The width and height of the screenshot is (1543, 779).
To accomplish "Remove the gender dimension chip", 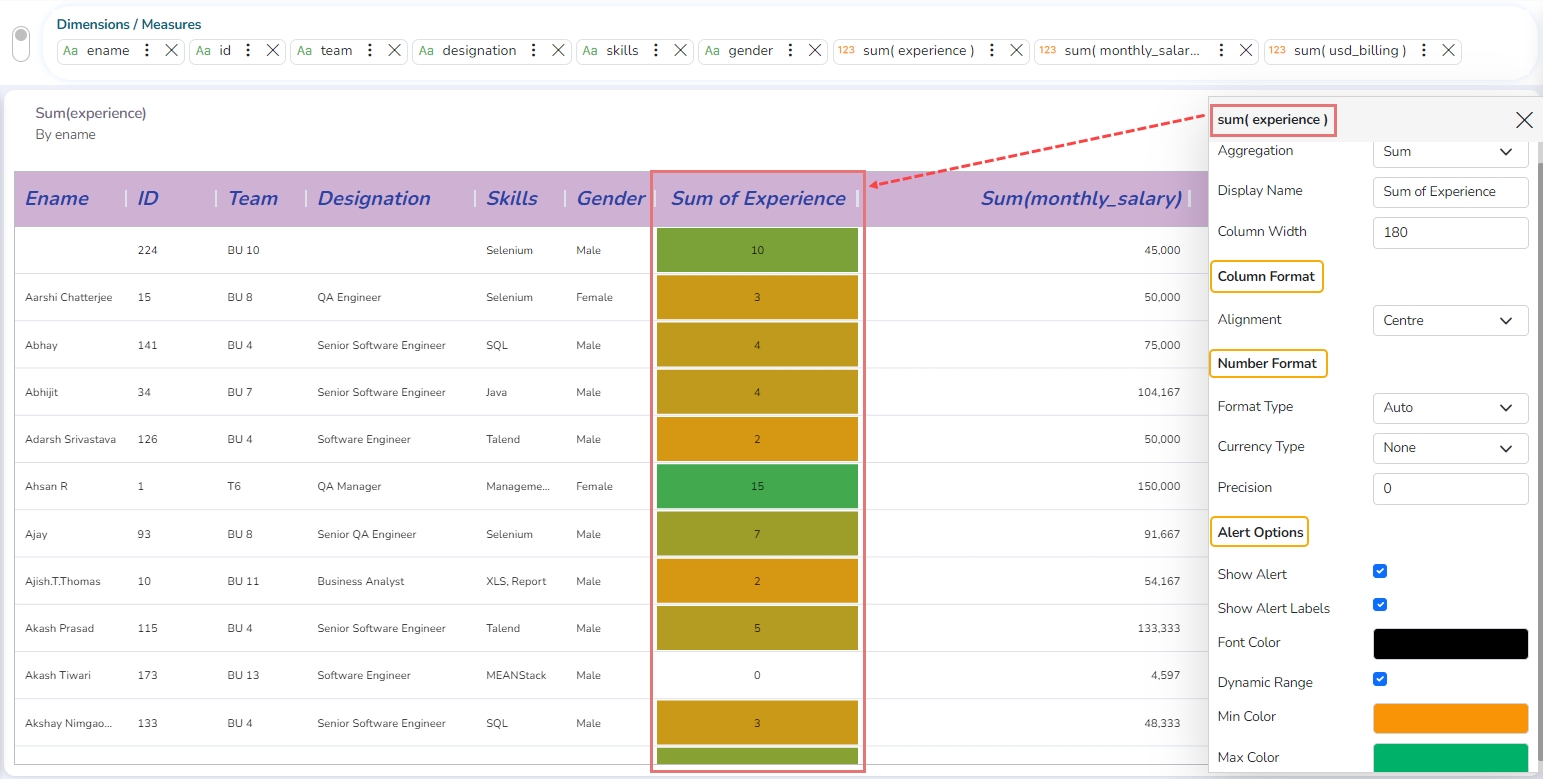I will (x=815, y=50).
